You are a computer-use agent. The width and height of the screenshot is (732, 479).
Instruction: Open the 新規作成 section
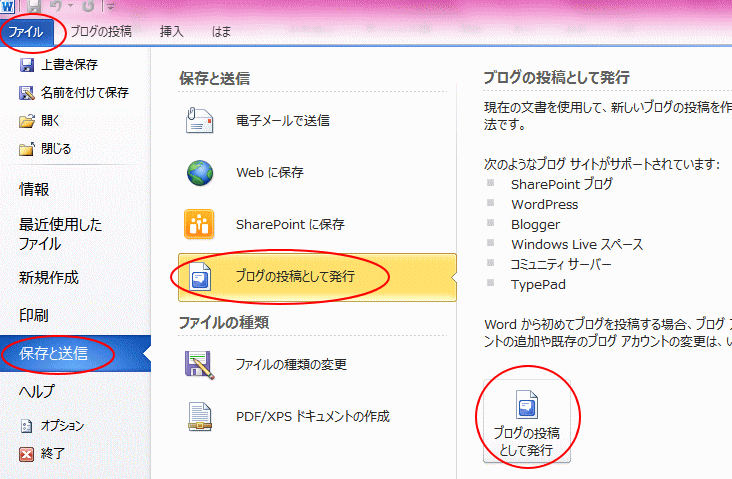point(49,278)
